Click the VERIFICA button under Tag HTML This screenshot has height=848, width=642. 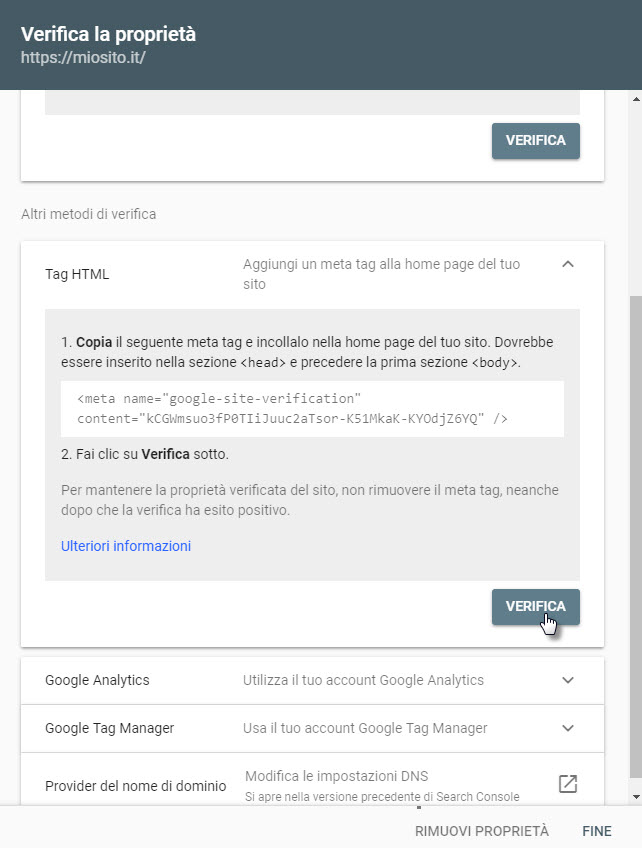535,607
